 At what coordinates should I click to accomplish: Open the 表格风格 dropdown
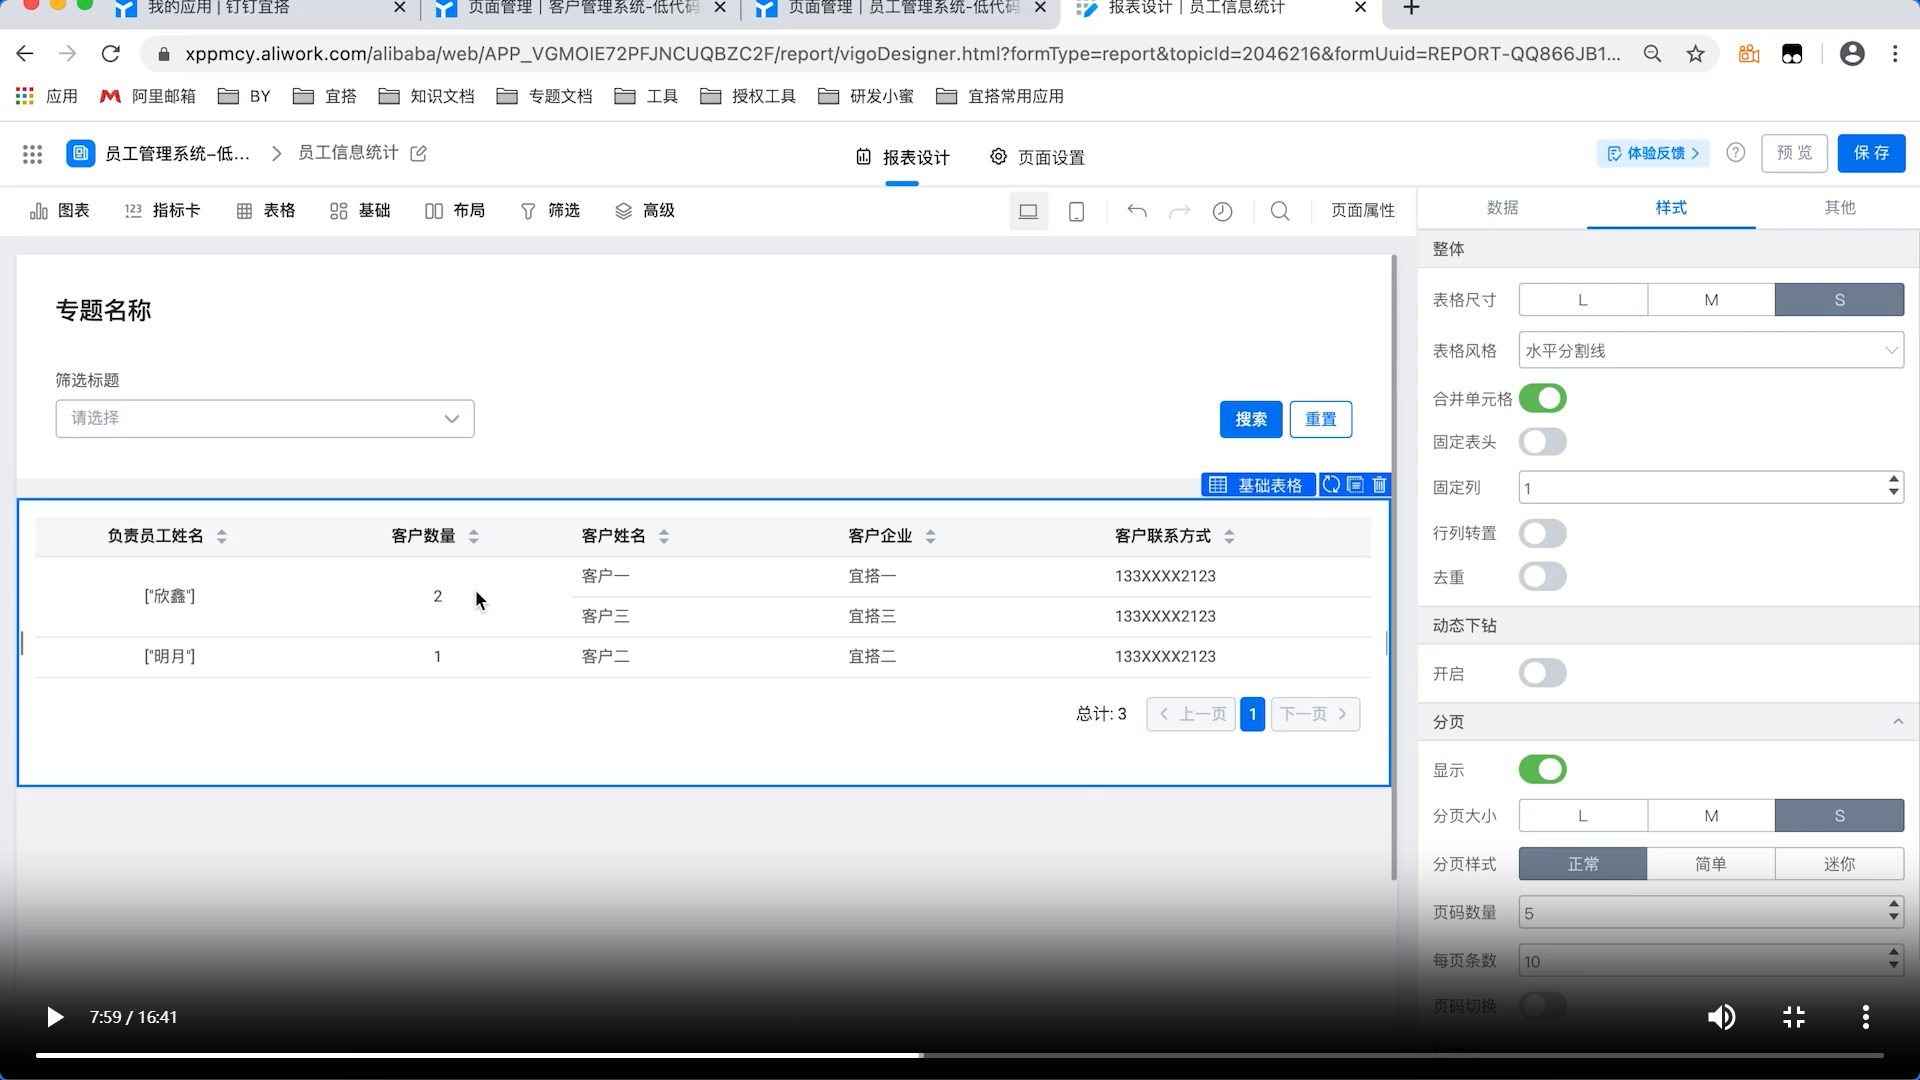click(x=1710, y=351)
